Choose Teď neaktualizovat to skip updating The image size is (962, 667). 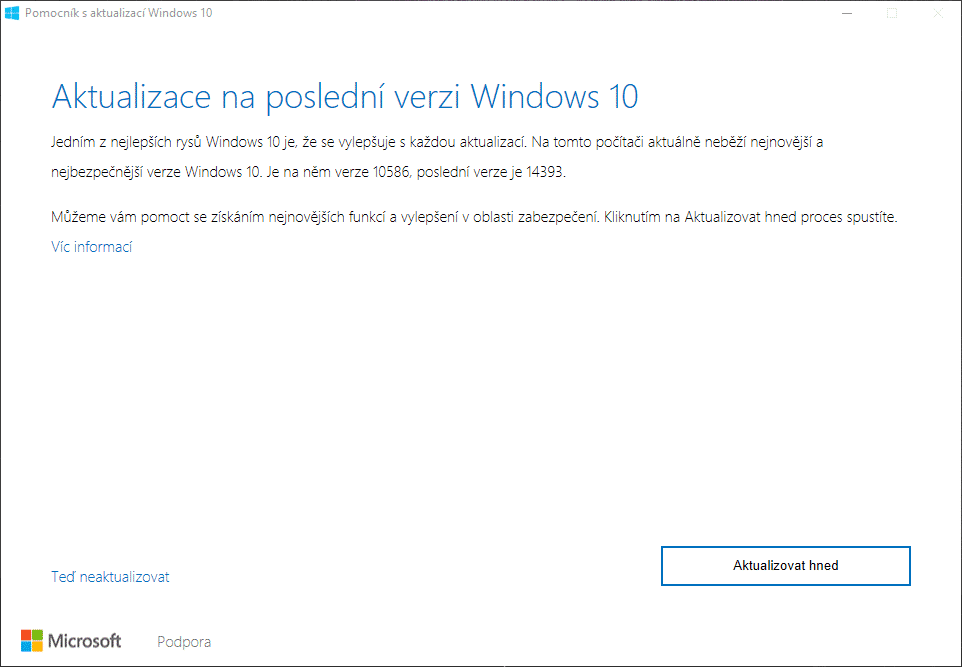(x=110, y=577)
